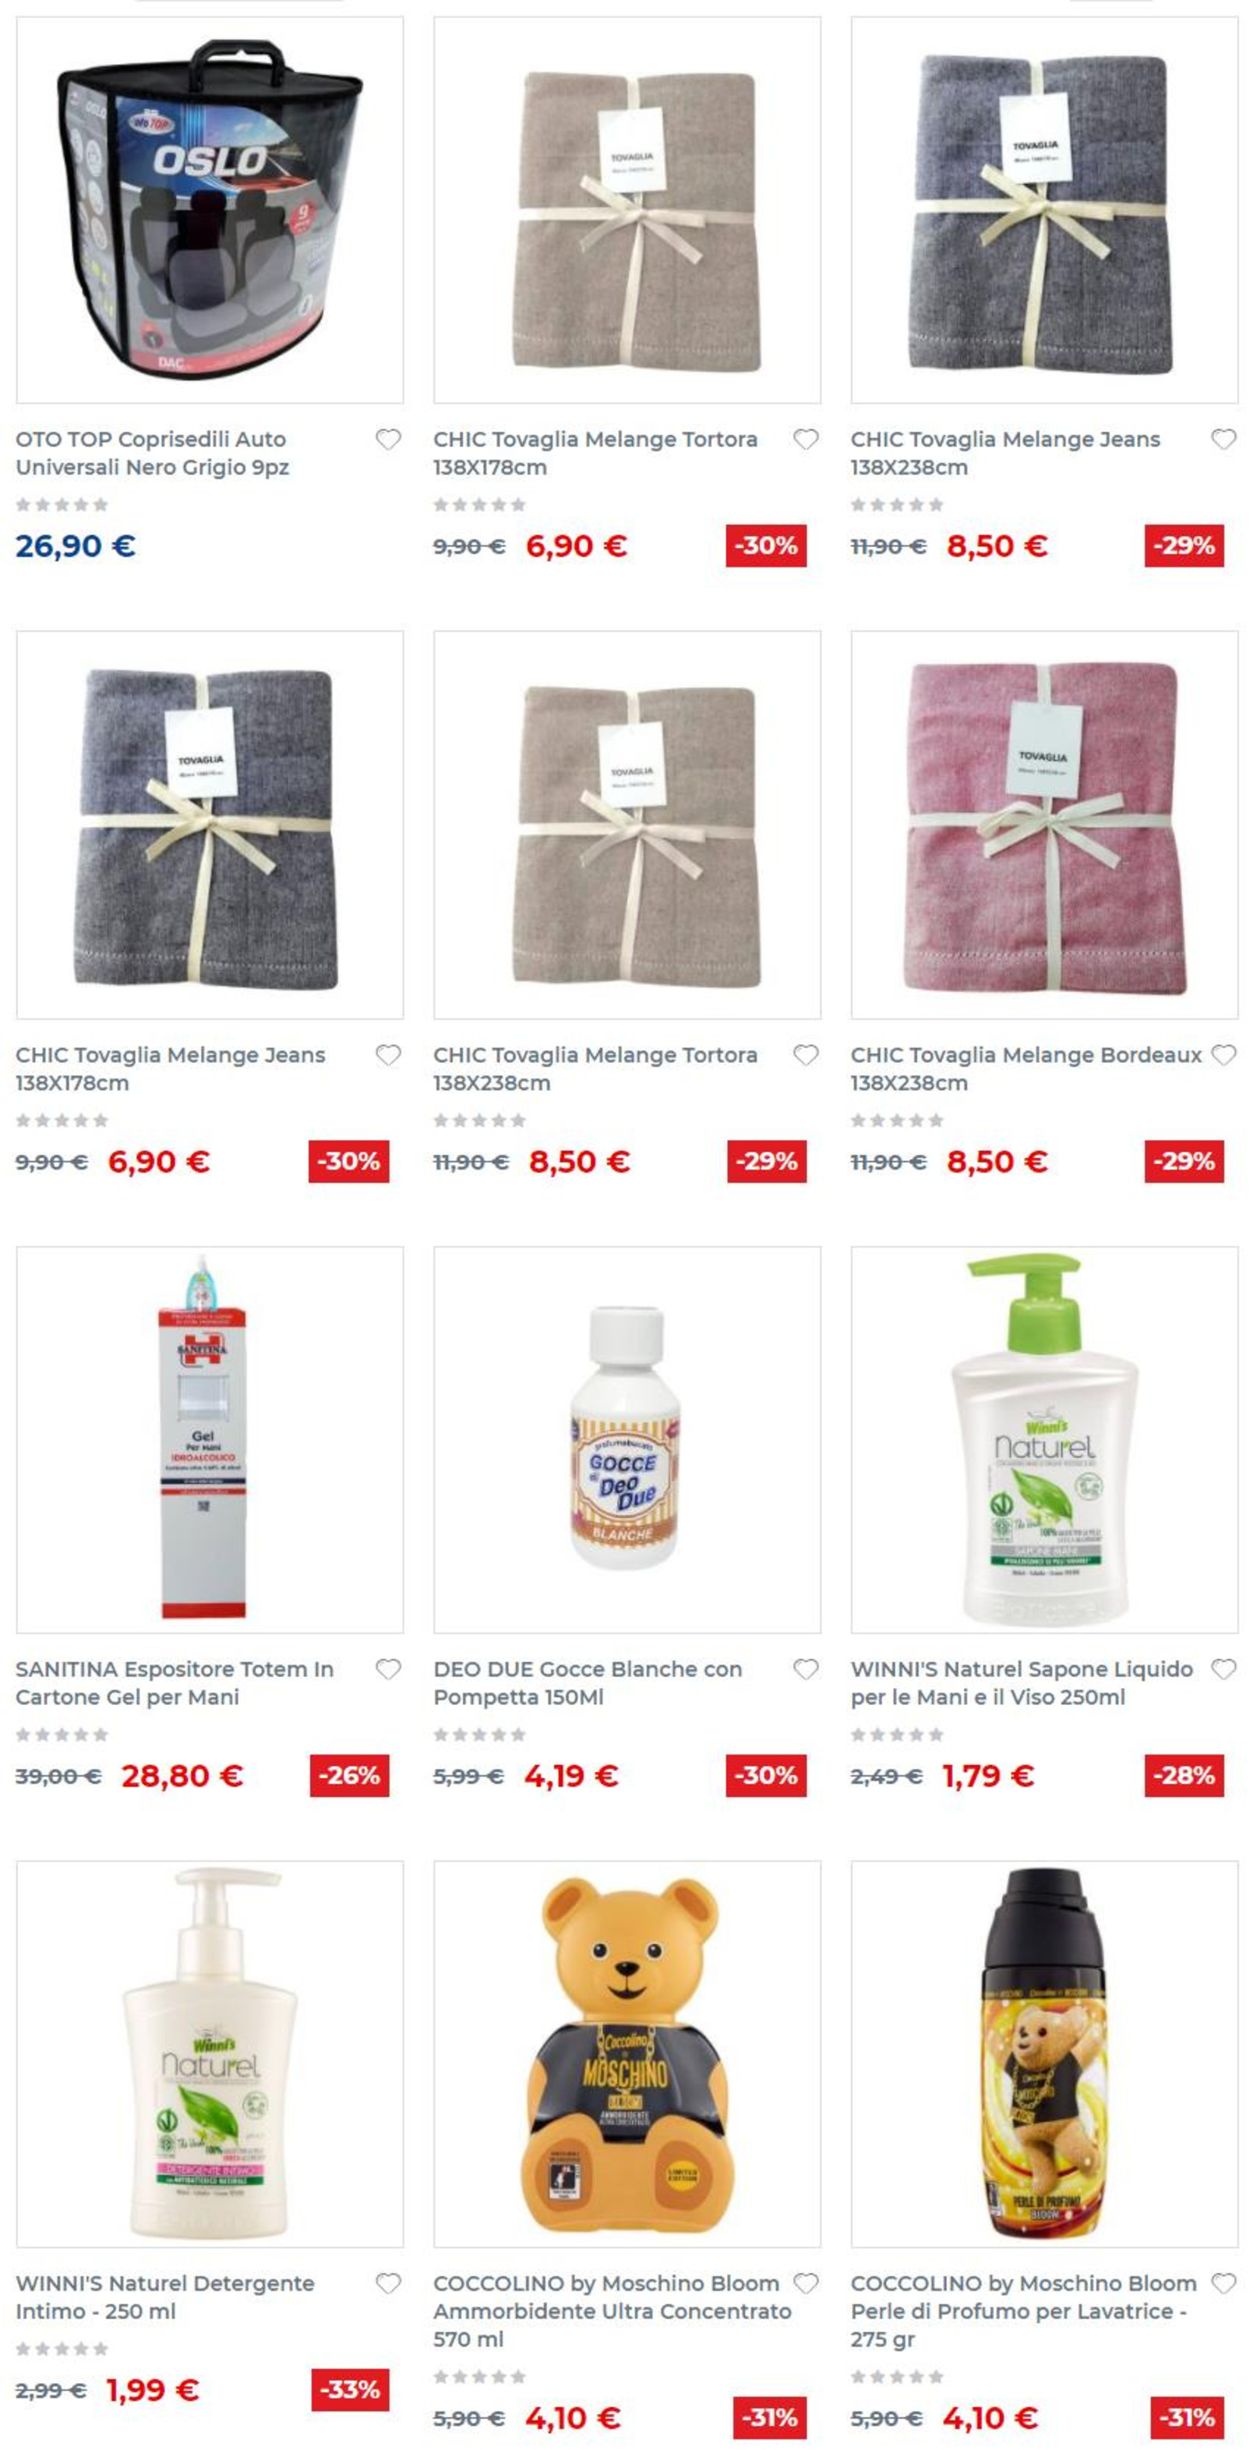Open OTO TOP Coprisedili Auto Universali product link

click(x=152, y=453)
